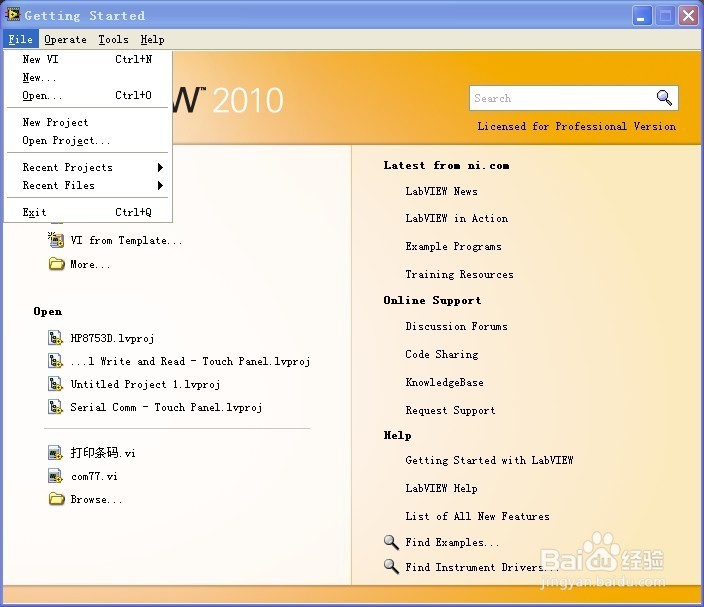
Task: Open Serial Comm - Touch Panel.lvproj
Action: 167,407
